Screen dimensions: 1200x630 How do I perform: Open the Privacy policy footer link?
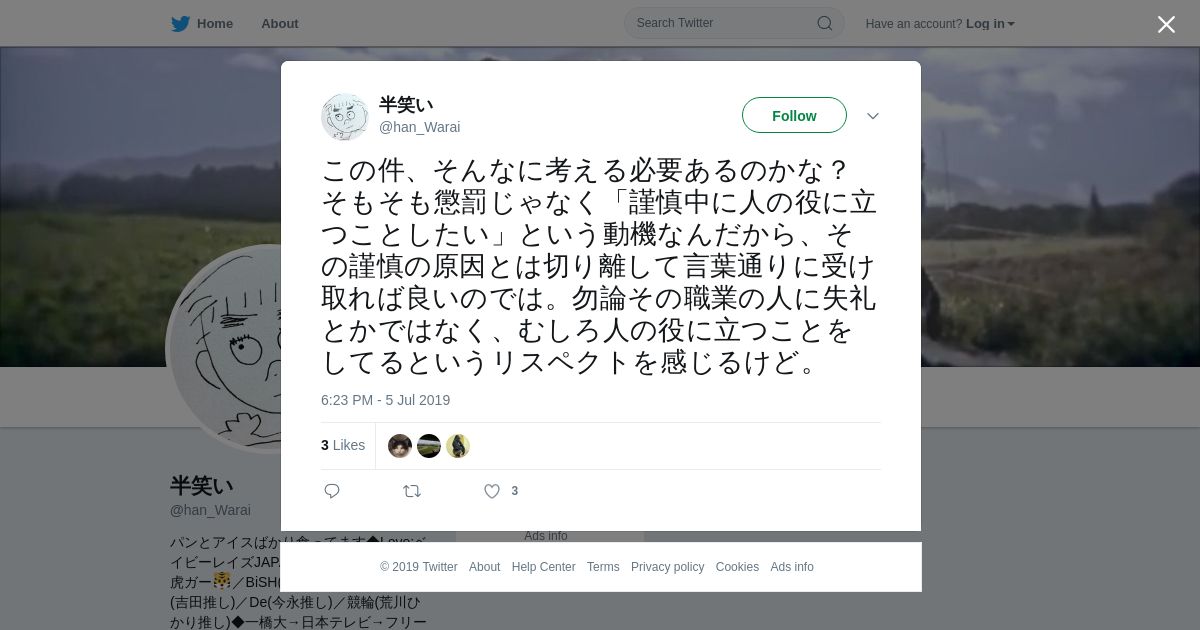pyautogui.click(x=667, y=567)
